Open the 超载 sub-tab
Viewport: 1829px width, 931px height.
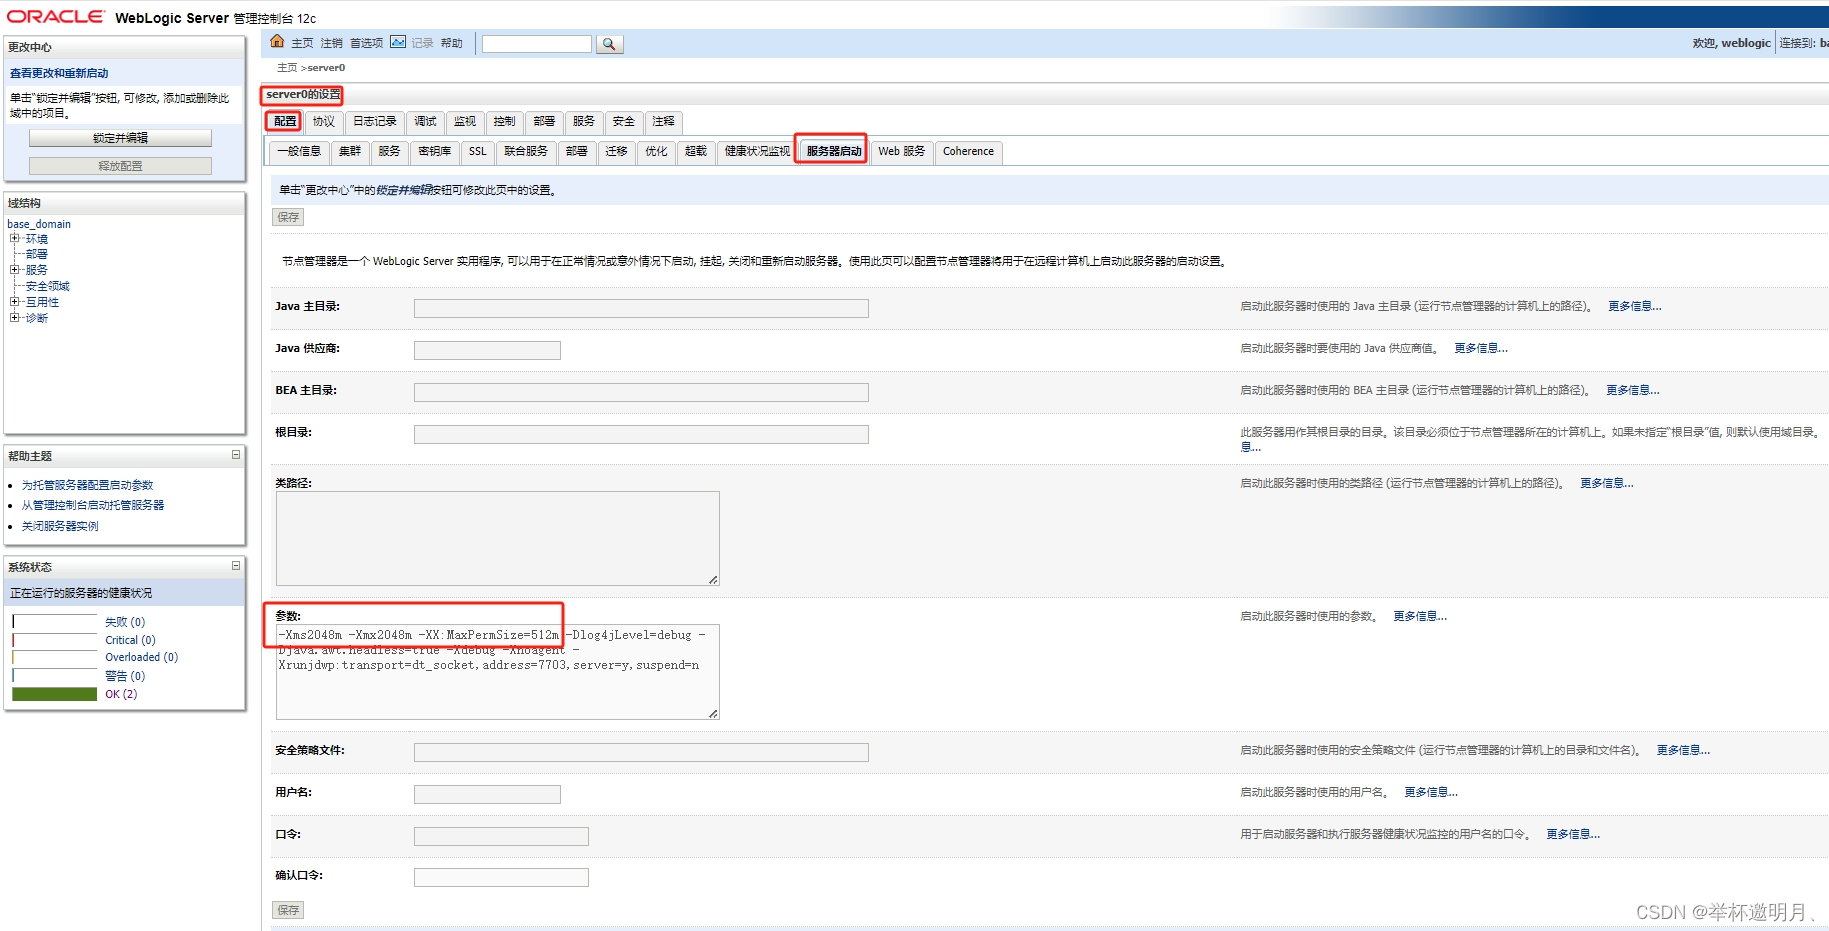click(x=696, y=152)
